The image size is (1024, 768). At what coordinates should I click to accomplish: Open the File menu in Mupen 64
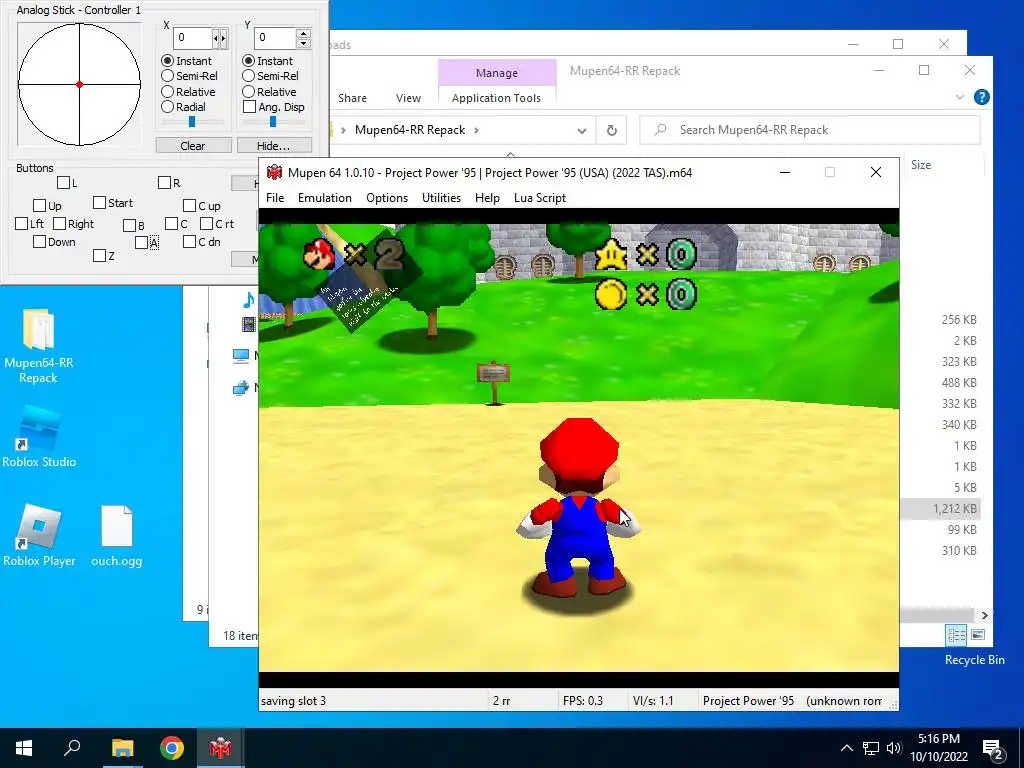click(275, 198)
